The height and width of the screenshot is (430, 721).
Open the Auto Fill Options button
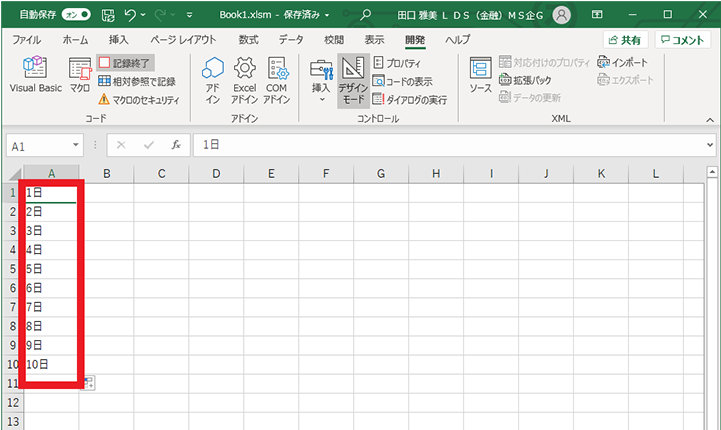pos(89,382)
